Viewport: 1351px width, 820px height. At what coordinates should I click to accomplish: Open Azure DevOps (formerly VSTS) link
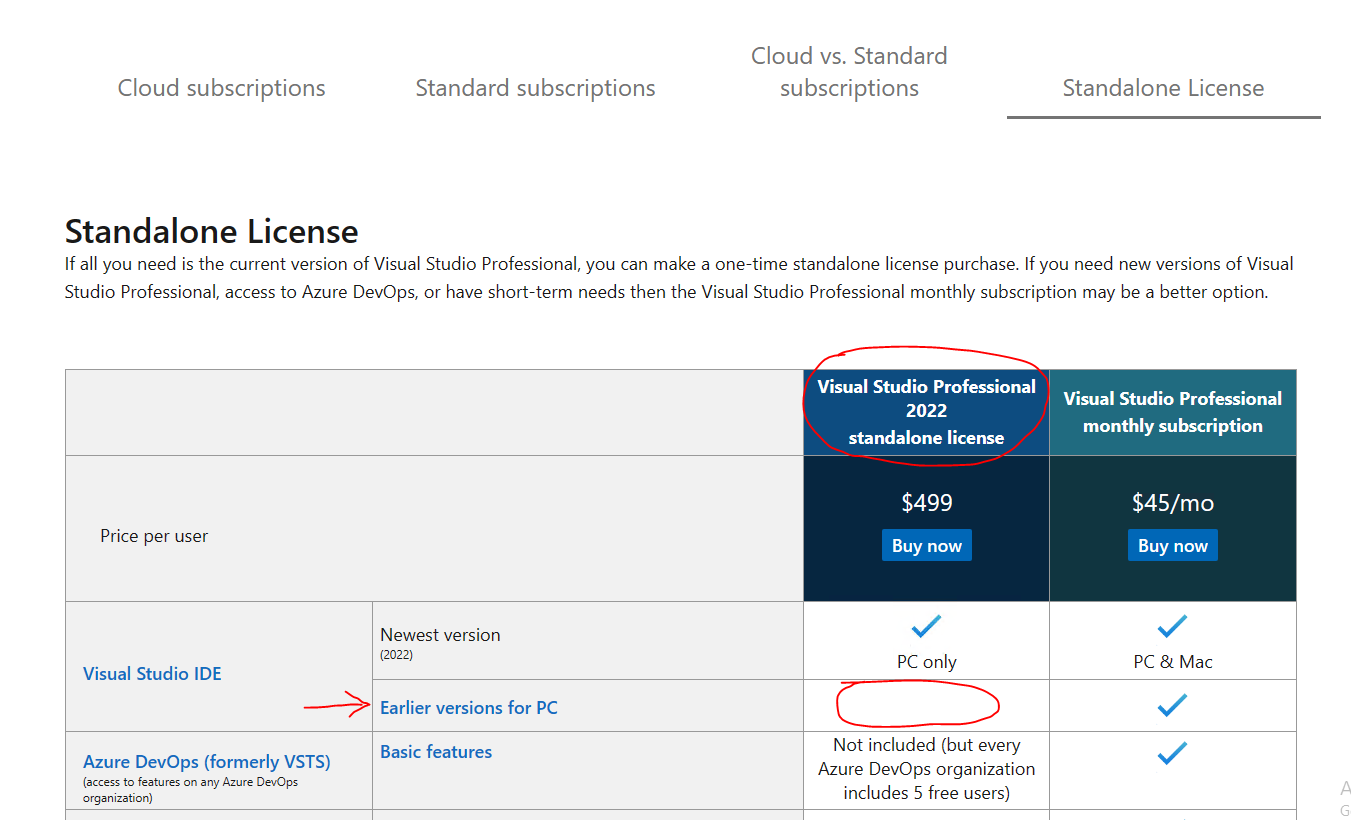(x=206, y=762)
